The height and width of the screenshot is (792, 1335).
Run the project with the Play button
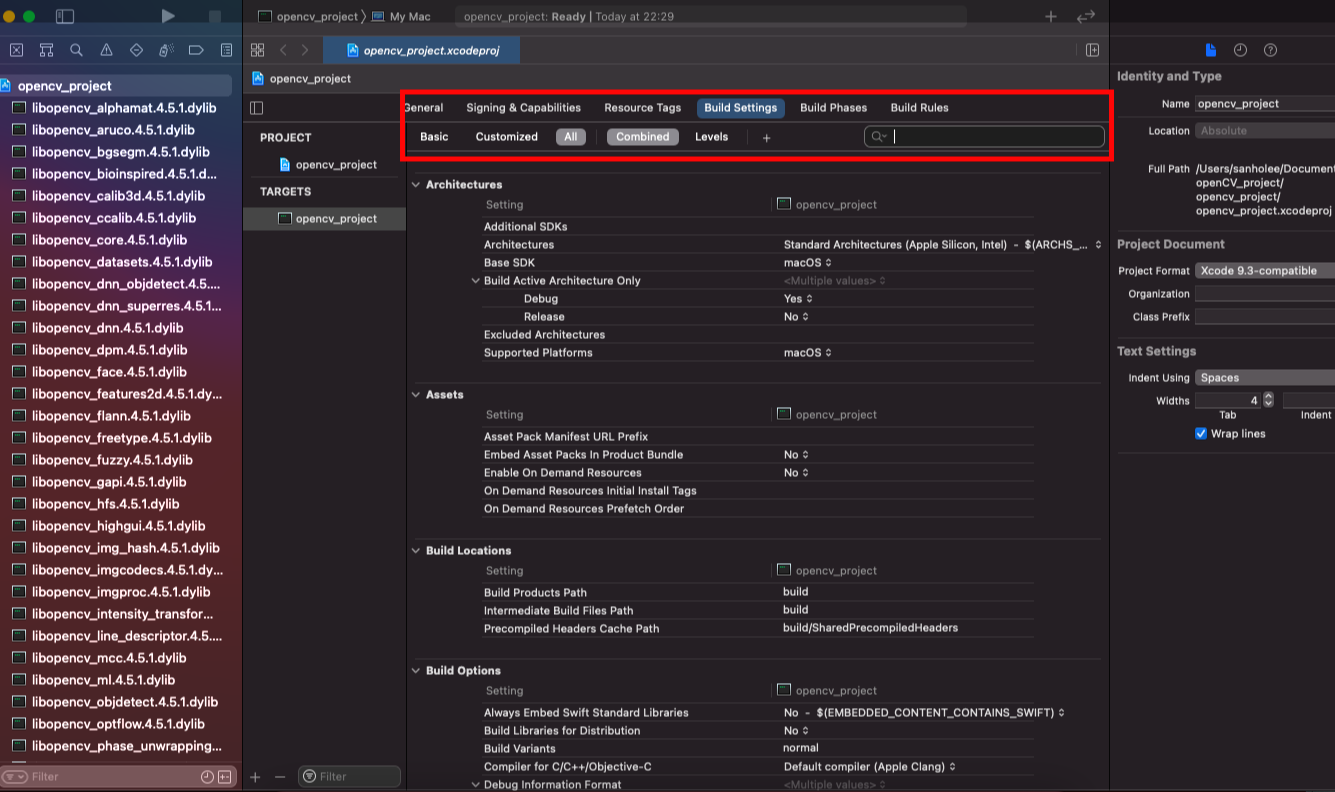tap(168, 16)
